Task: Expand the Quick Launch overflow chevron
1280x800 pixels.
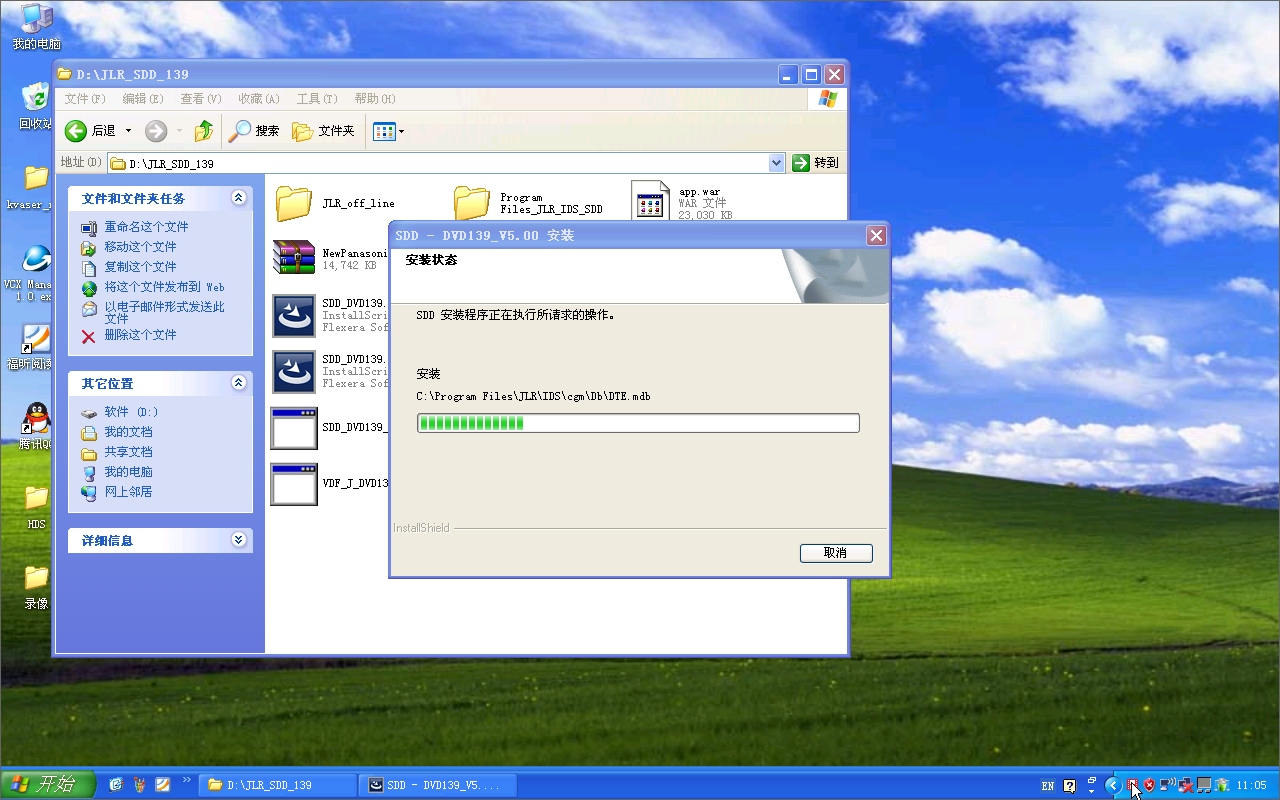Action: point(186,780)
